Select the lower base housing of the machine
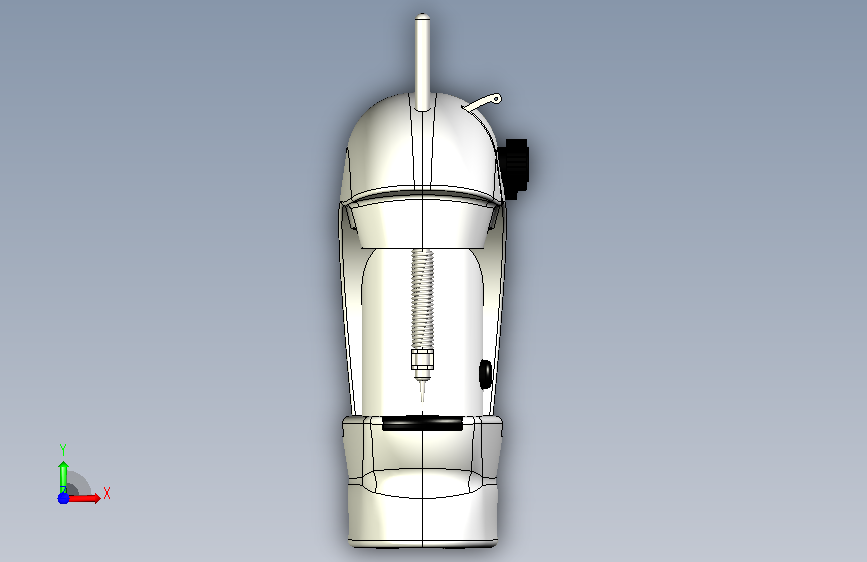The image size is (867, 562). 422,481
